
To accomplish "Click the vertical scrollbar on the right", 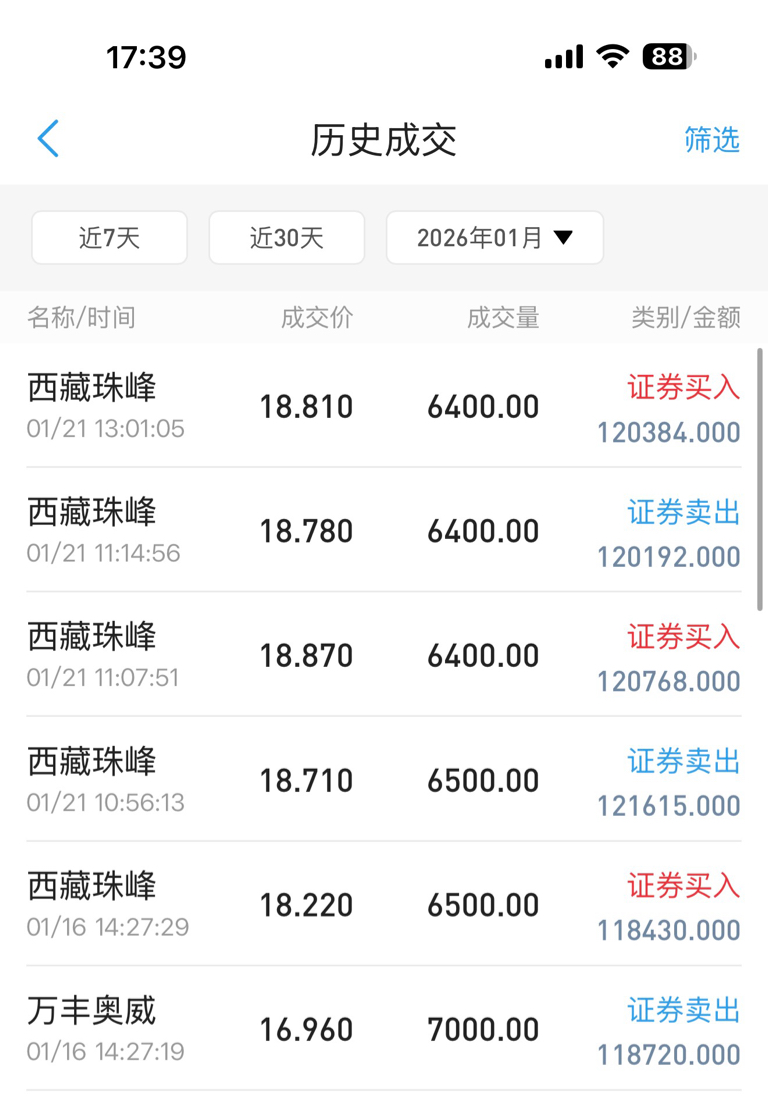I will [760, 480].
